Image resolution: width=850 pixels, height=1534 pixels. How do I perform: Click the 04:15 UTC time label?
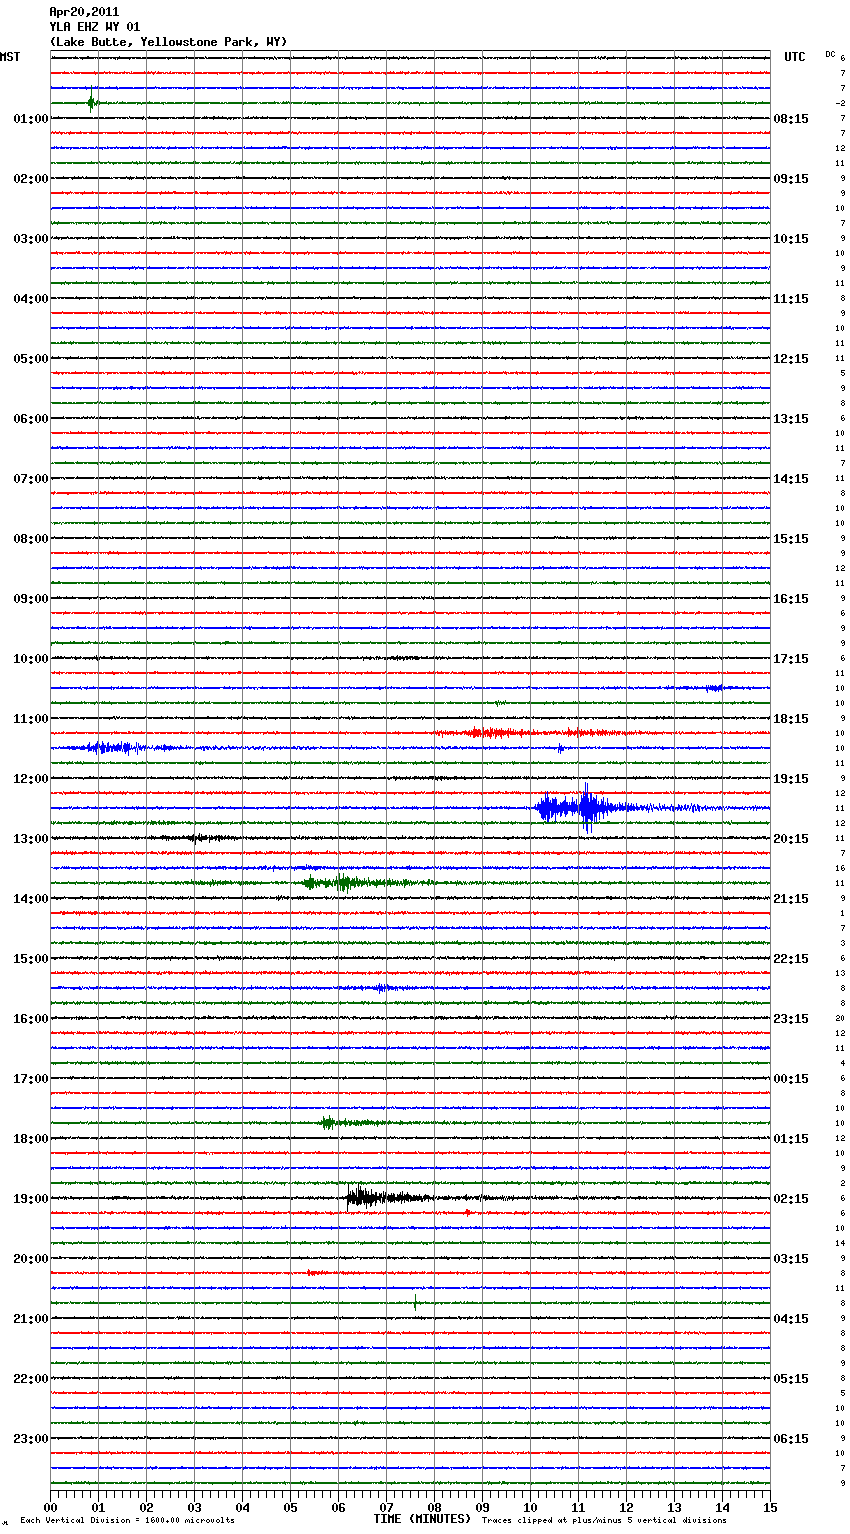pyautogui.click(x=791, y=1319)
